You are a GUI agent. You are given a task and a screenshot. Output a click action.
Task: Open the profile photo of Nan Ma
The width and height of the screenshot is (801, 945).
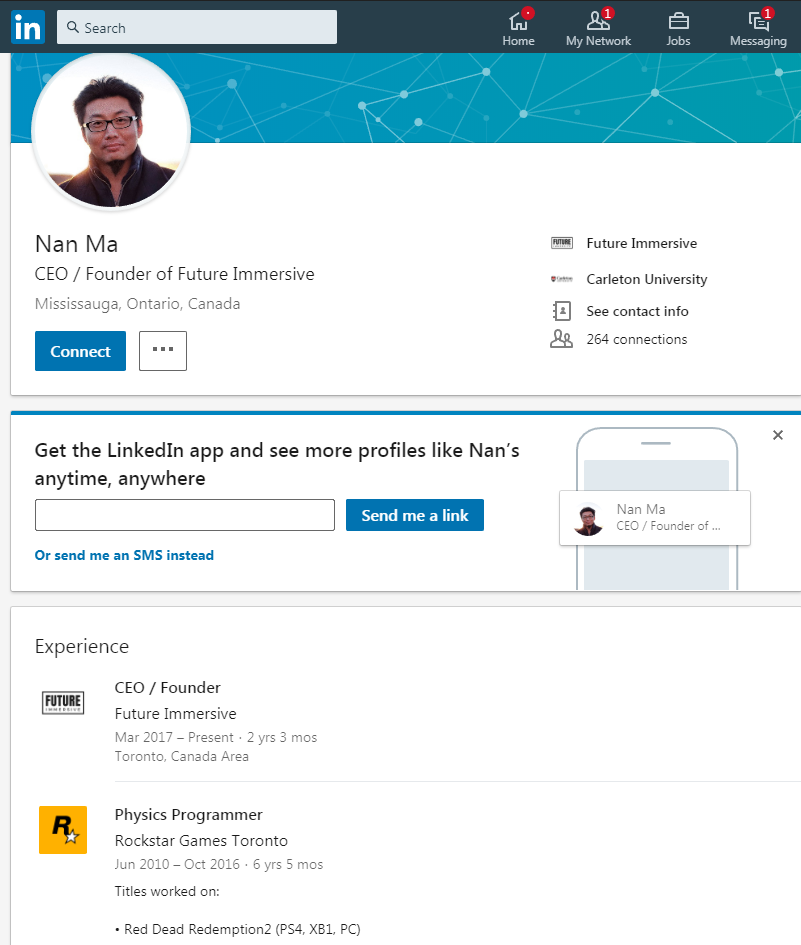point(111,130)
